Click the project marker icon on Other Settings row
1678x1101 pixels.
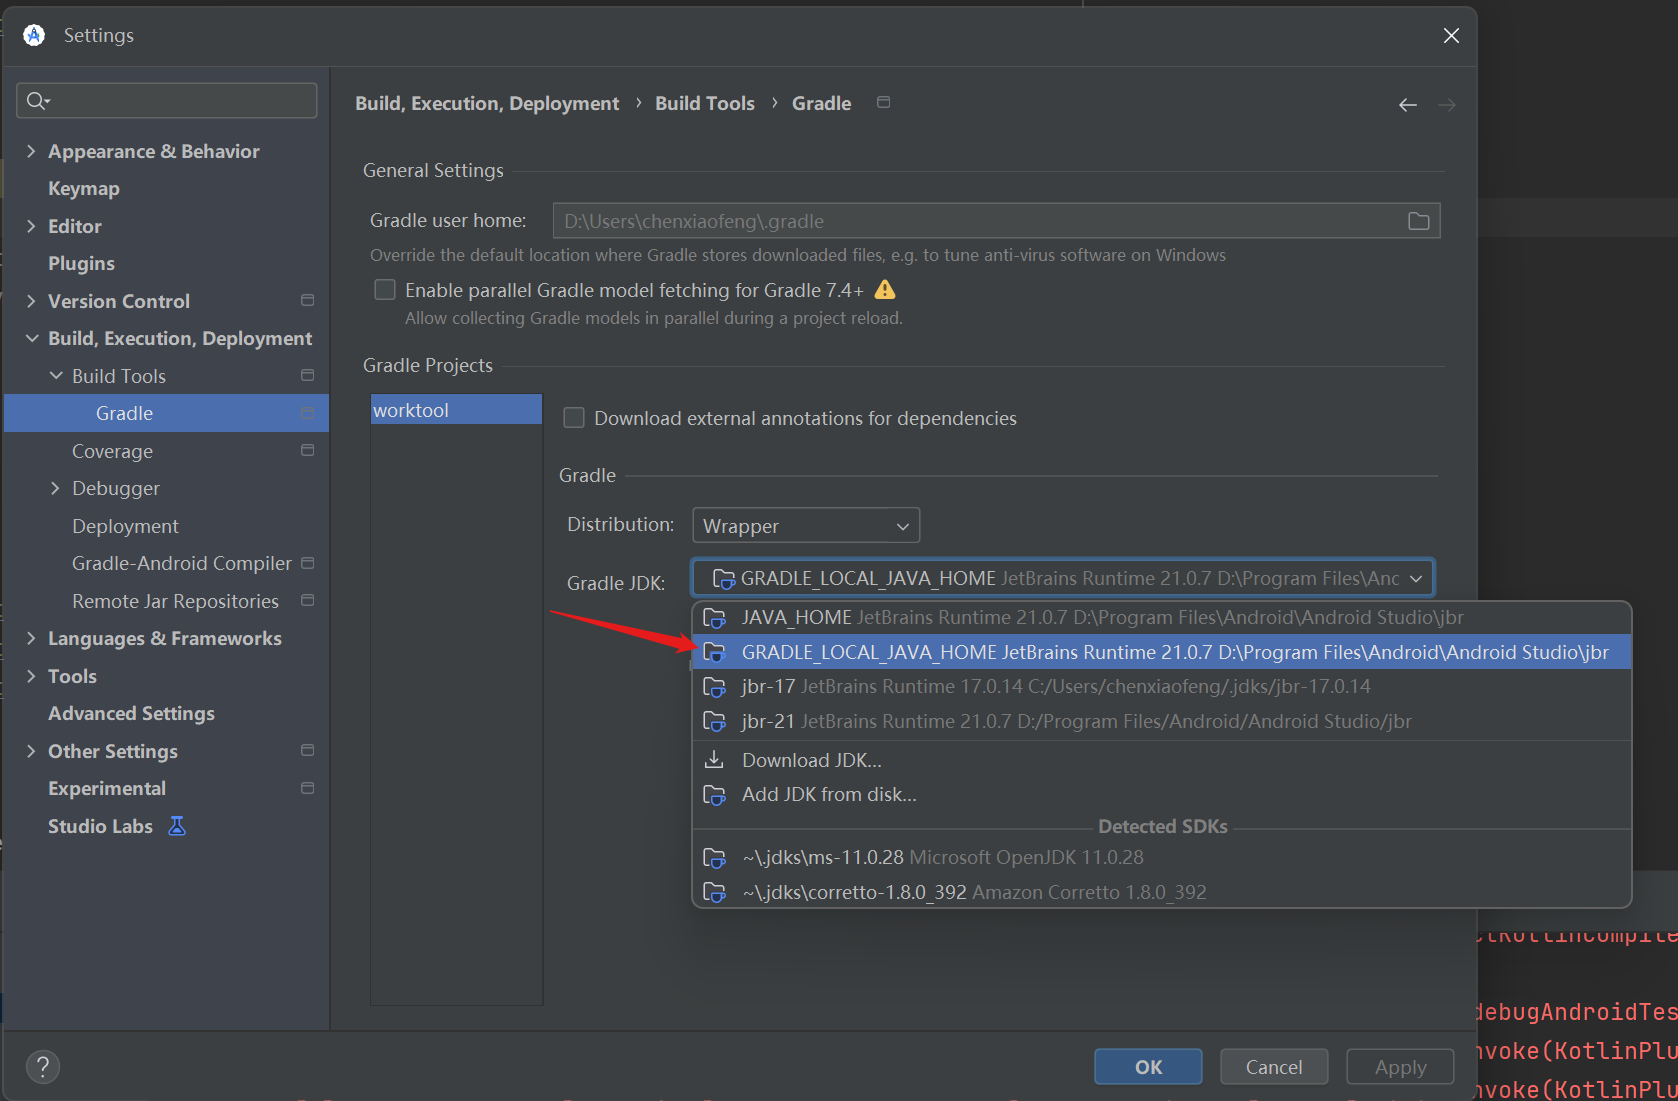pyautogui.click(x=307, y=750)
